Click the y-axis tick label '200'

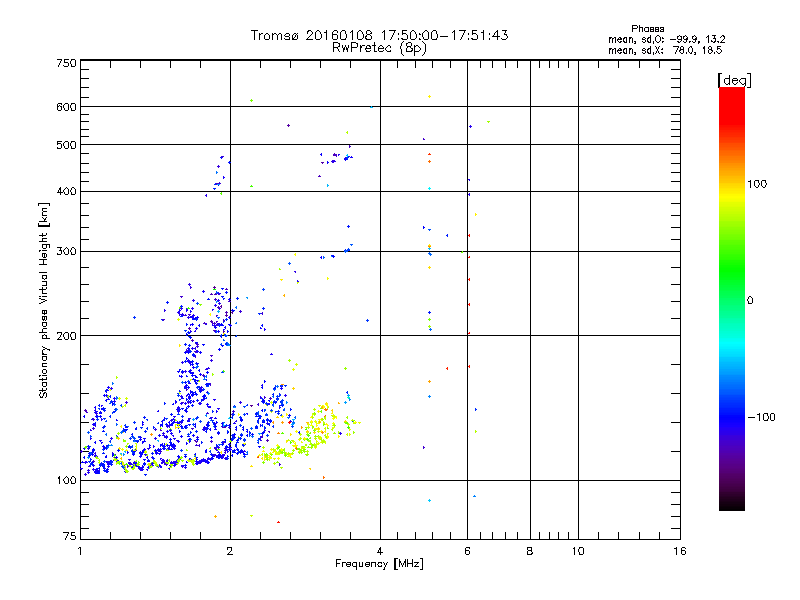coord(66,336)
